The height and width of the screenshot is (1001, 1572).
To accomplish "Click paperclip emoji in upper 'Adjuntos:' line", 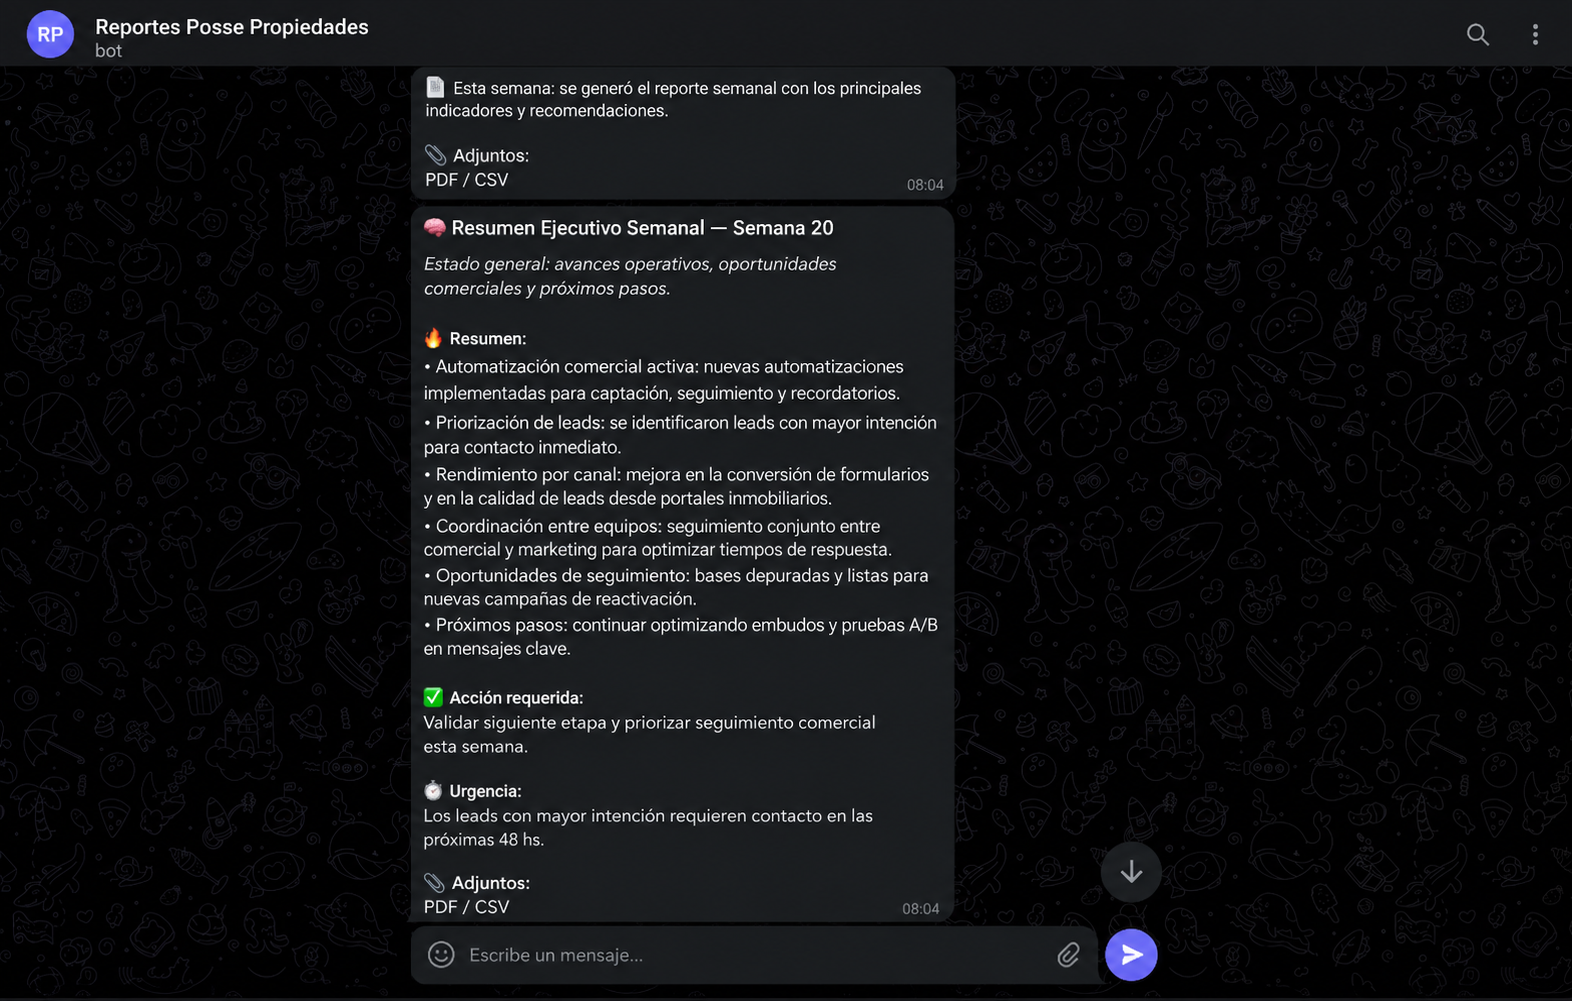I will (x=435, y=155).
